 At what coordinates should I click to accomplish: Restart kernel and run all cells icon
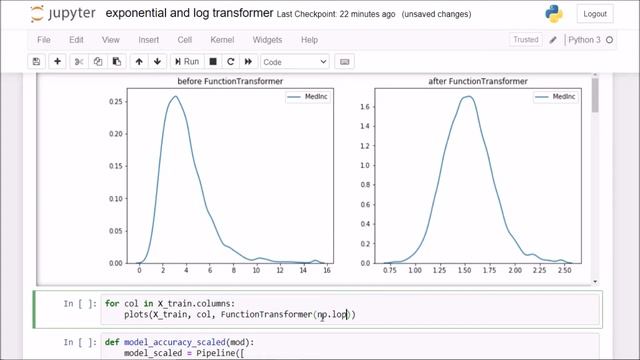pyautogui.click(x=248, y=62)
